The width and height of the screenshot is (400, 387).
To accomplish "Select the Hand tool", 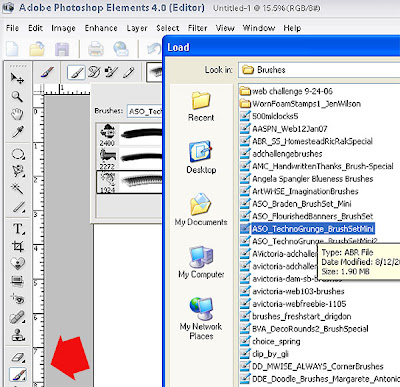I will (17, 114).
